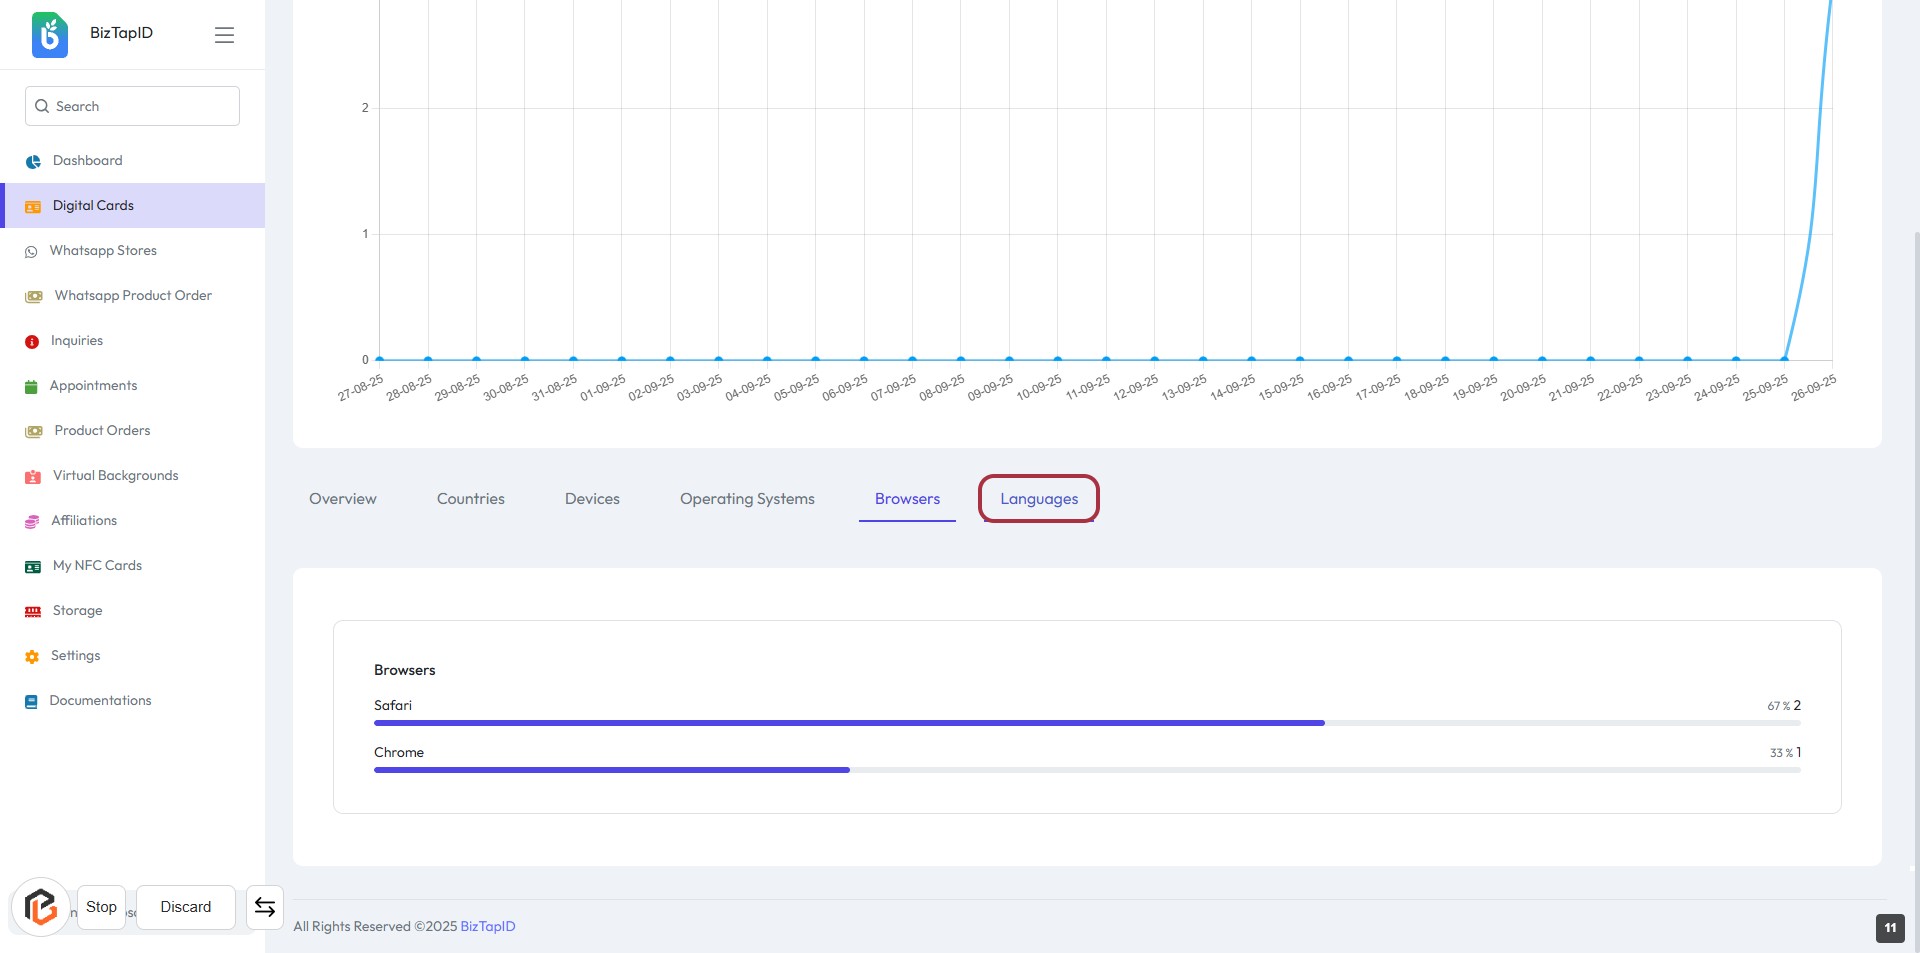Screen dimensions: 1920x953
Task: Click the BizTapID logo icon
Action: point(49,35)
